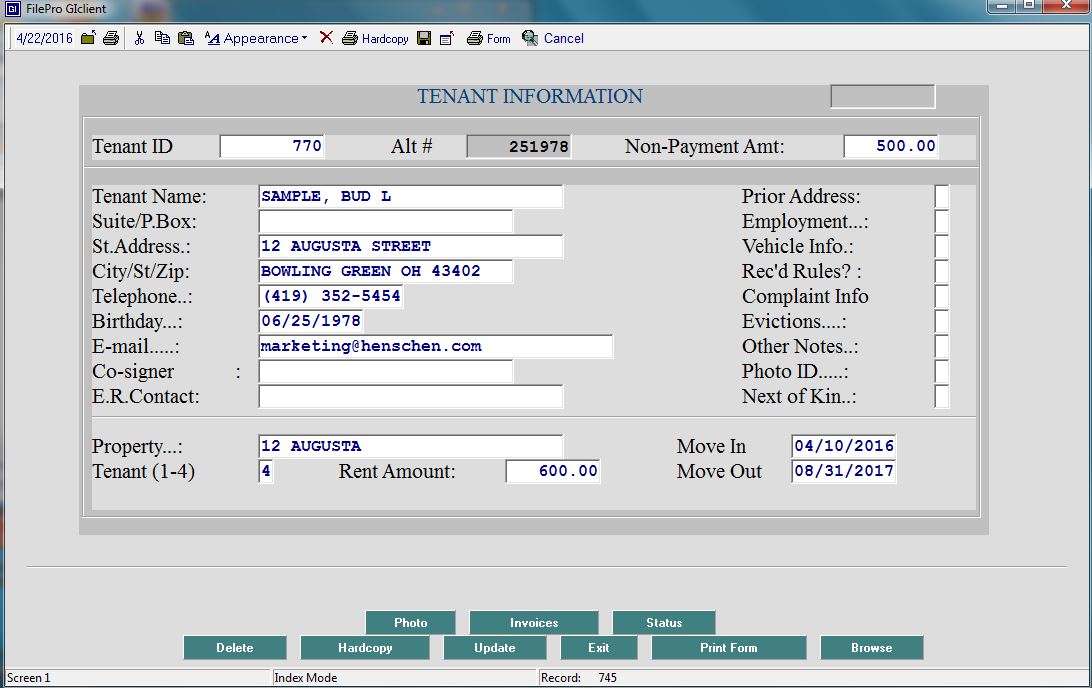Viewport: 1092px width, 688px height.
Task: Click the Browse button
Action: tap(871, 648)
